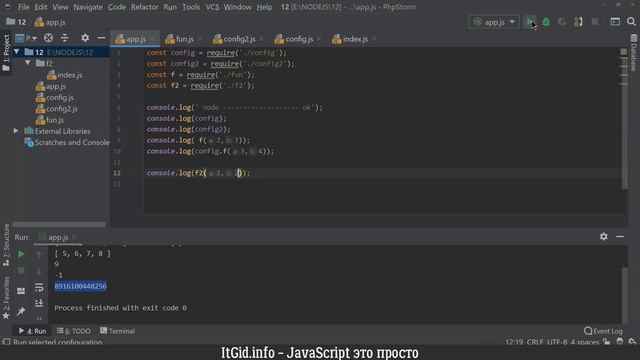
Task: Open the Event Log
Action: tap(603, 331)
